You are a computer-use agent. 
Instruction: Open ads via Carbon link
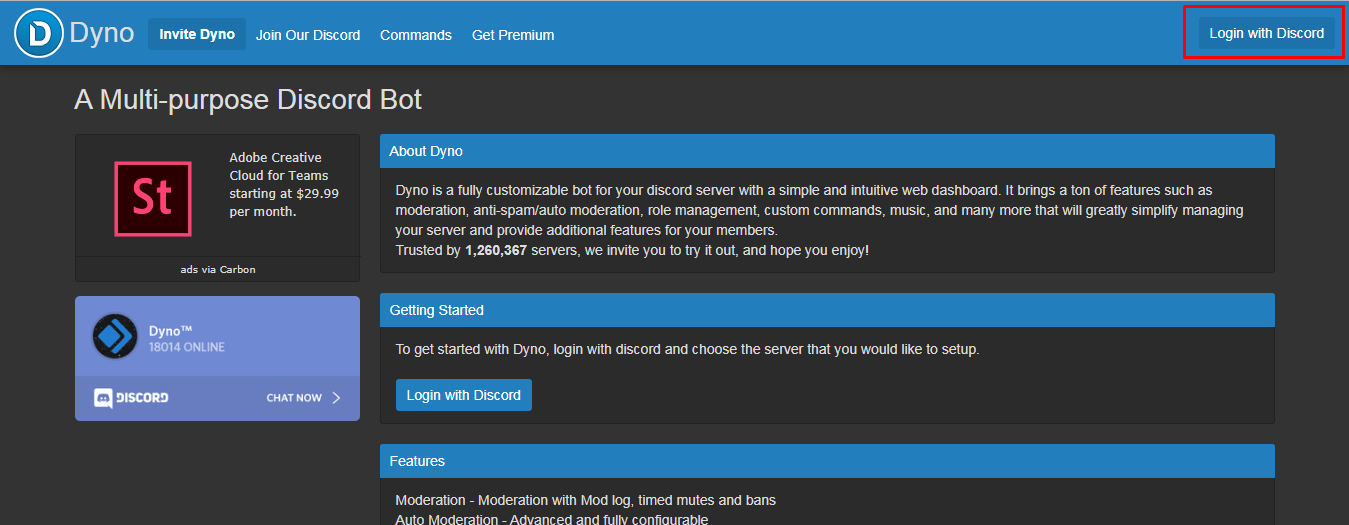217,270
